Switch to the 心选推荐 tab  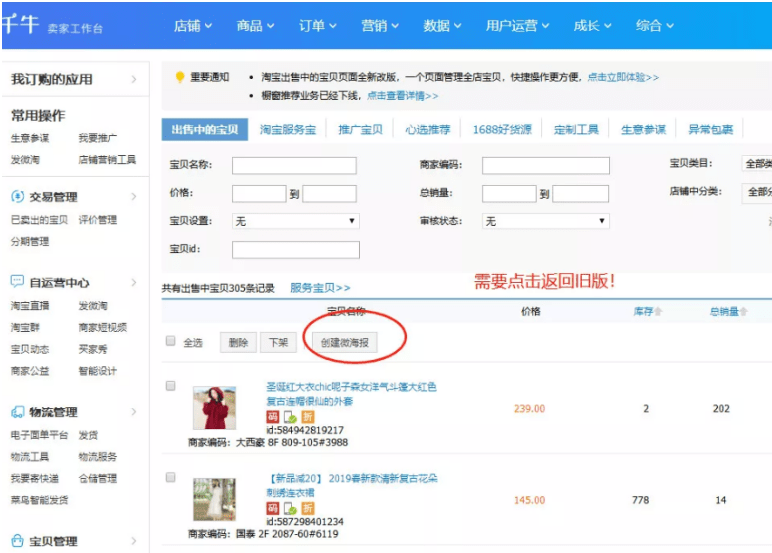[427, 130]
